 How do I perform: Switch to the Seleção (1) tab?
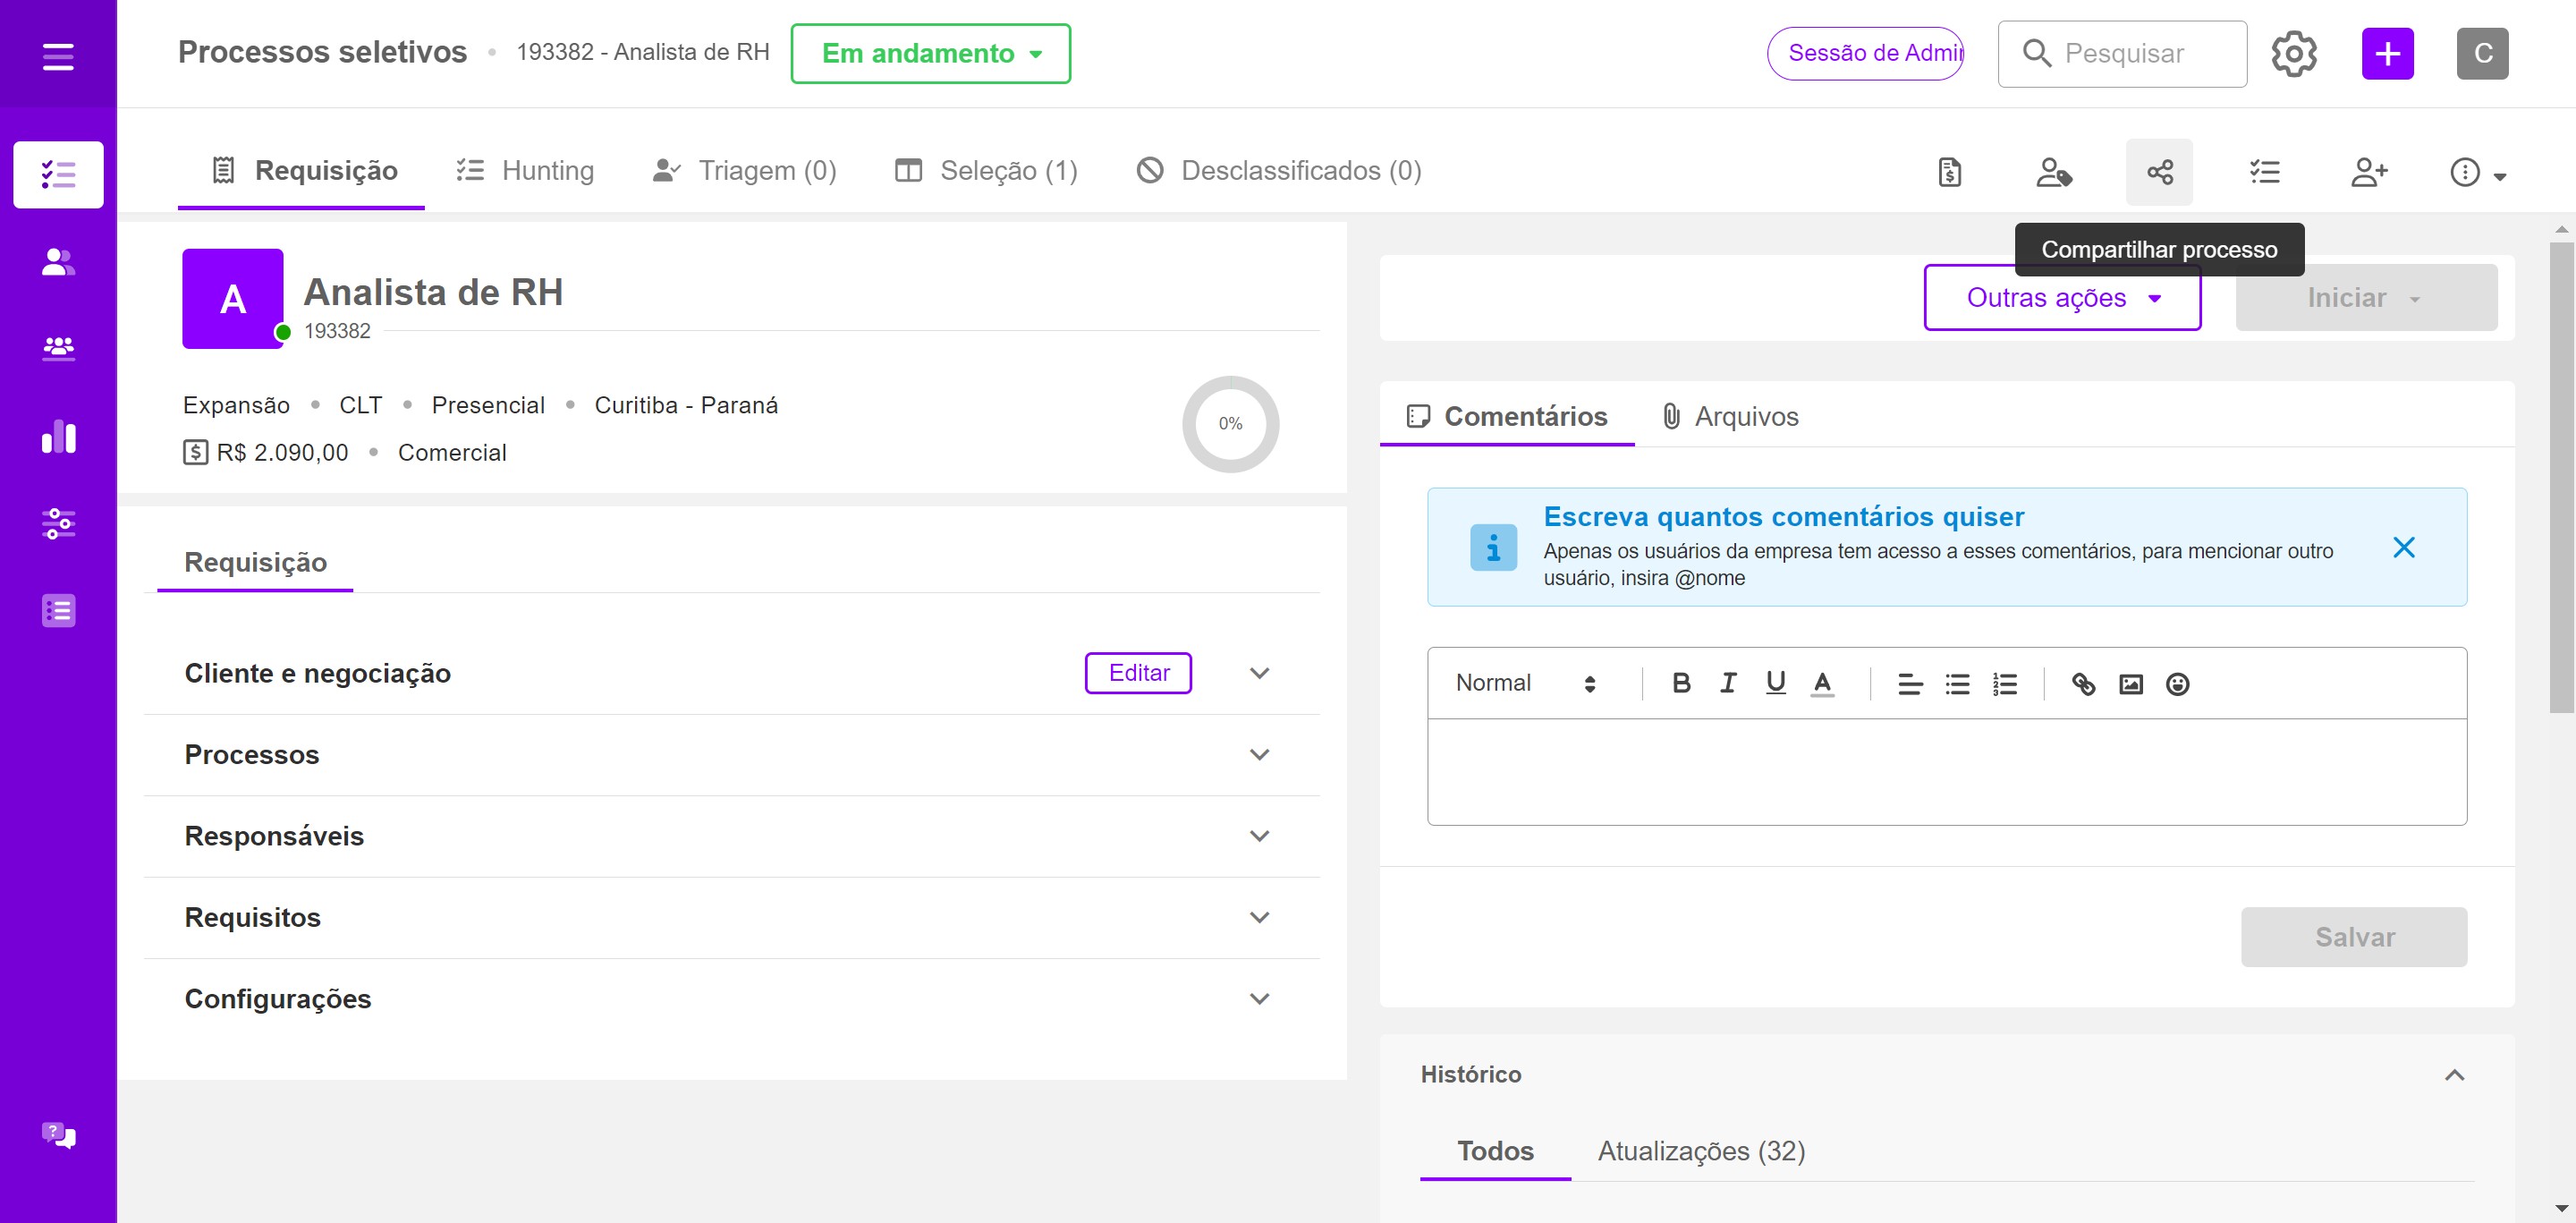coord(986,171)
